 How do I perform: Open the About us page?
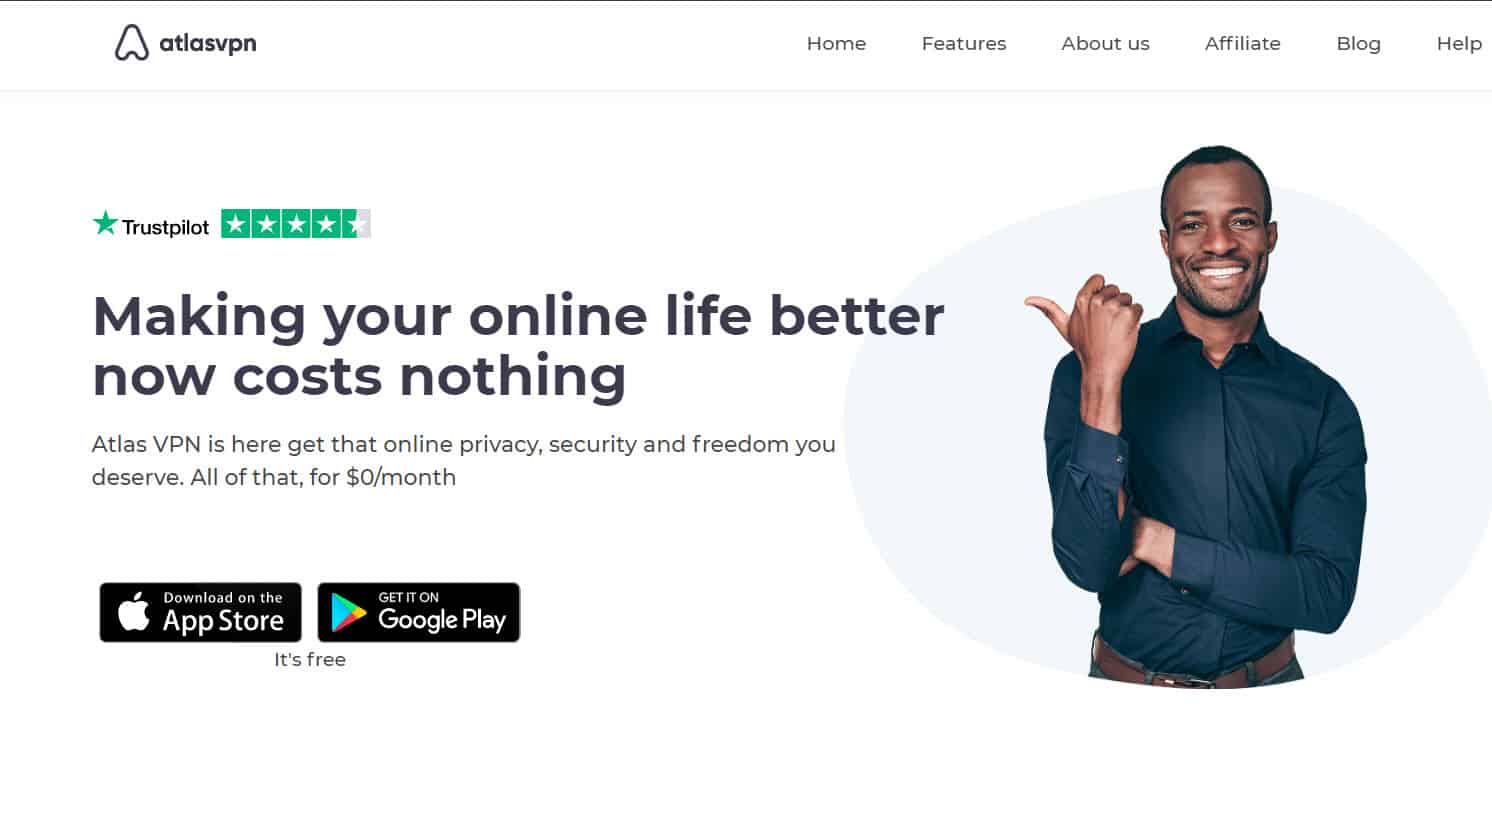pyautogui.click(x=1105, y=43)
